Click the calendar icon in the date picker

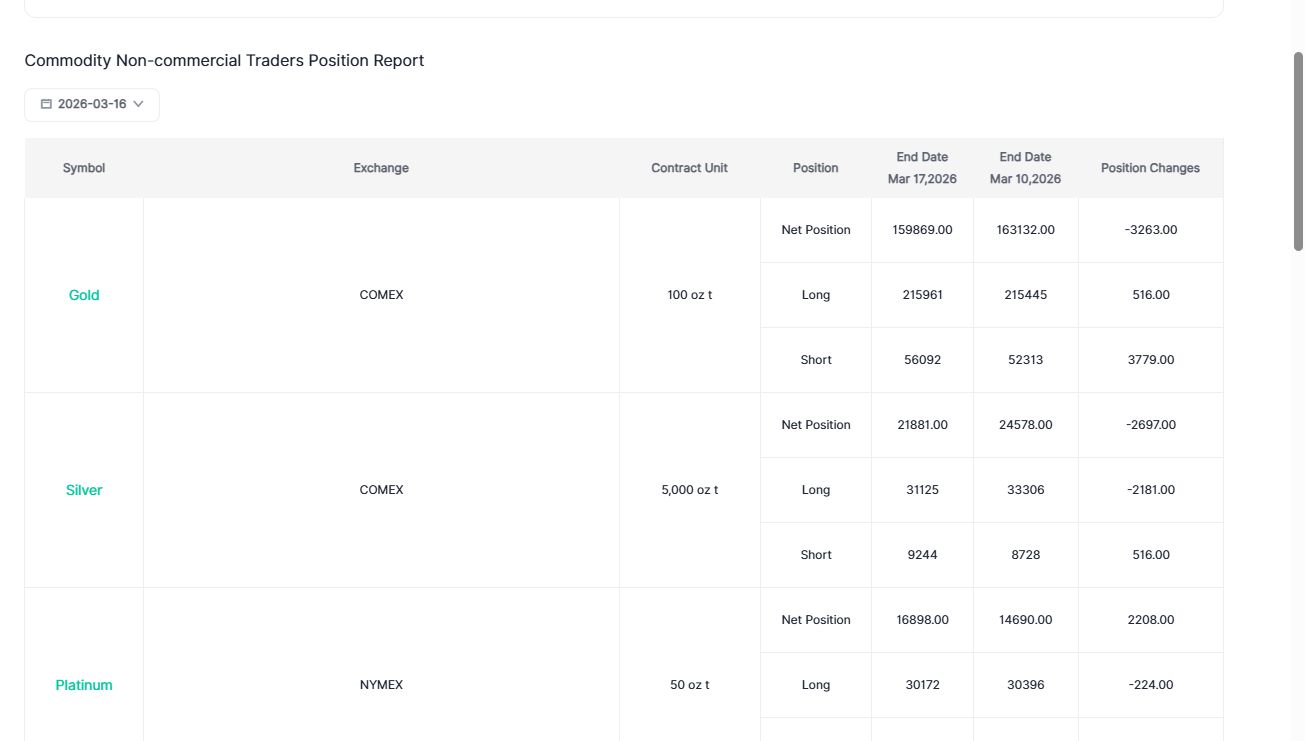point(46,104)
